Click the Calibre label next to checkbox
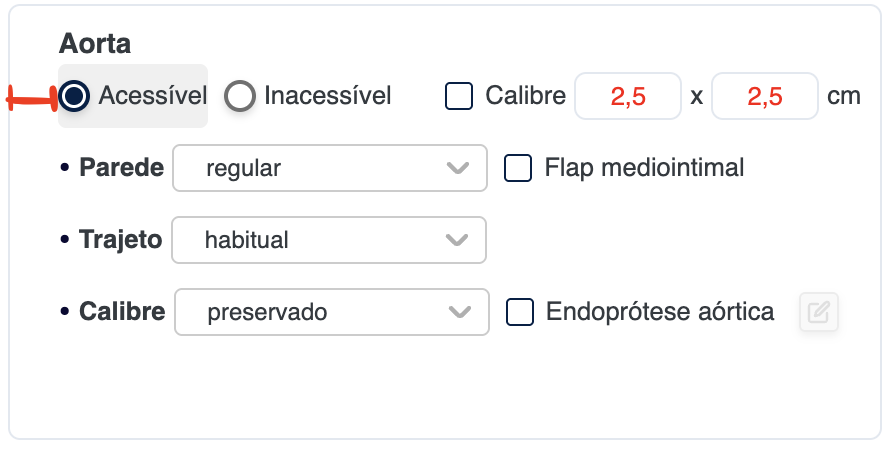This screenshot has width=890, height=450. click(x=525, y=96)
